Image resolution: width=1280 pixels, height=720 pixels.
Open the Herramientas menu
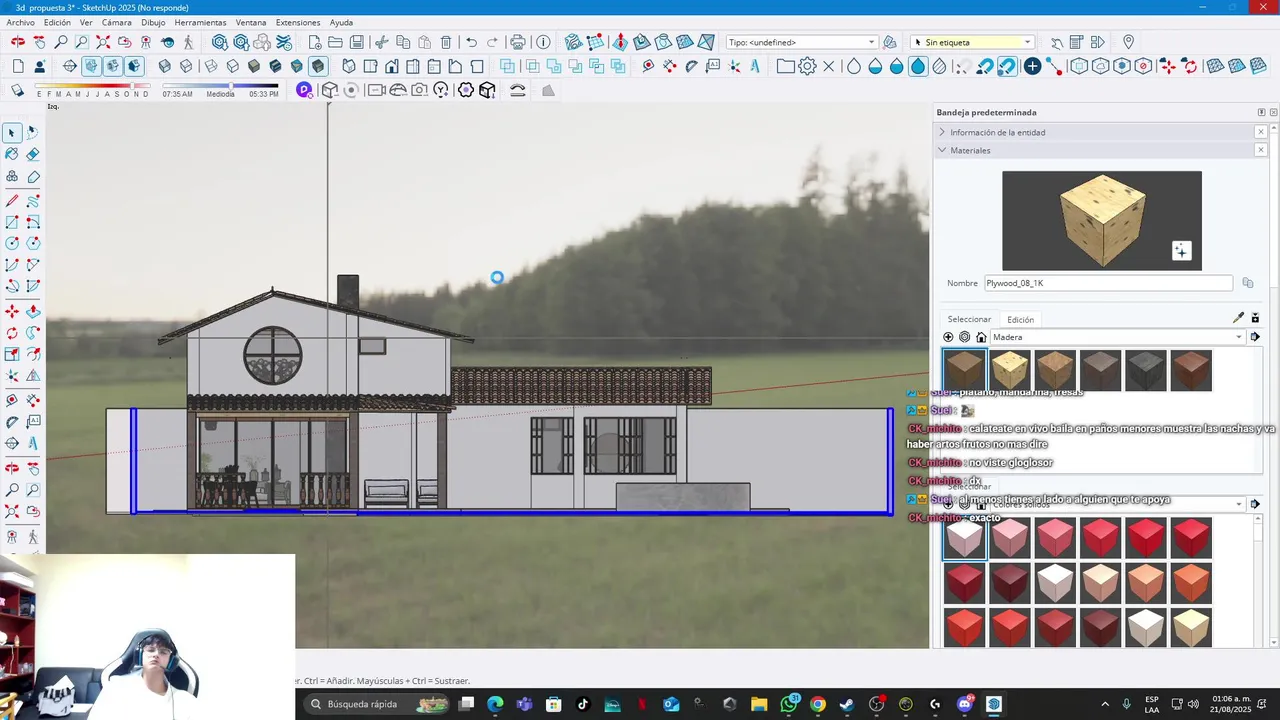coord(200,22)
